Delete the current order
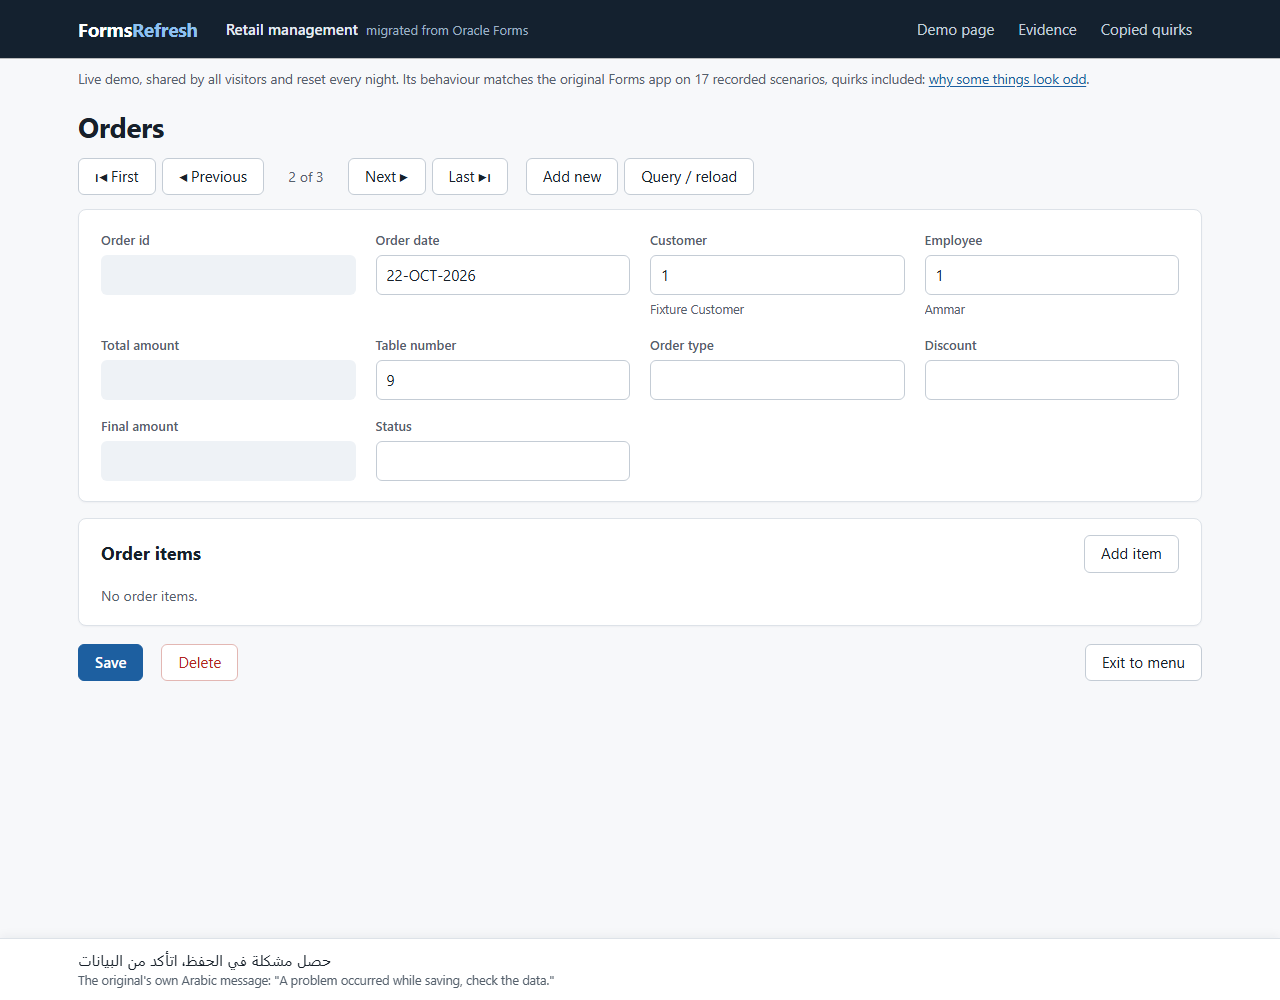Screen dimensions: 1280x1000 point(200,663)
